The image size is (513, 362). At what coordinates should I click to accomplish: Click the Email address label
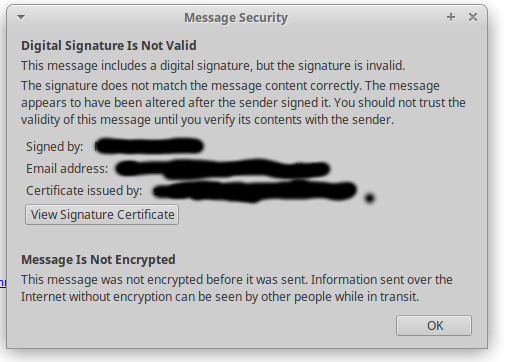[67, 169]
